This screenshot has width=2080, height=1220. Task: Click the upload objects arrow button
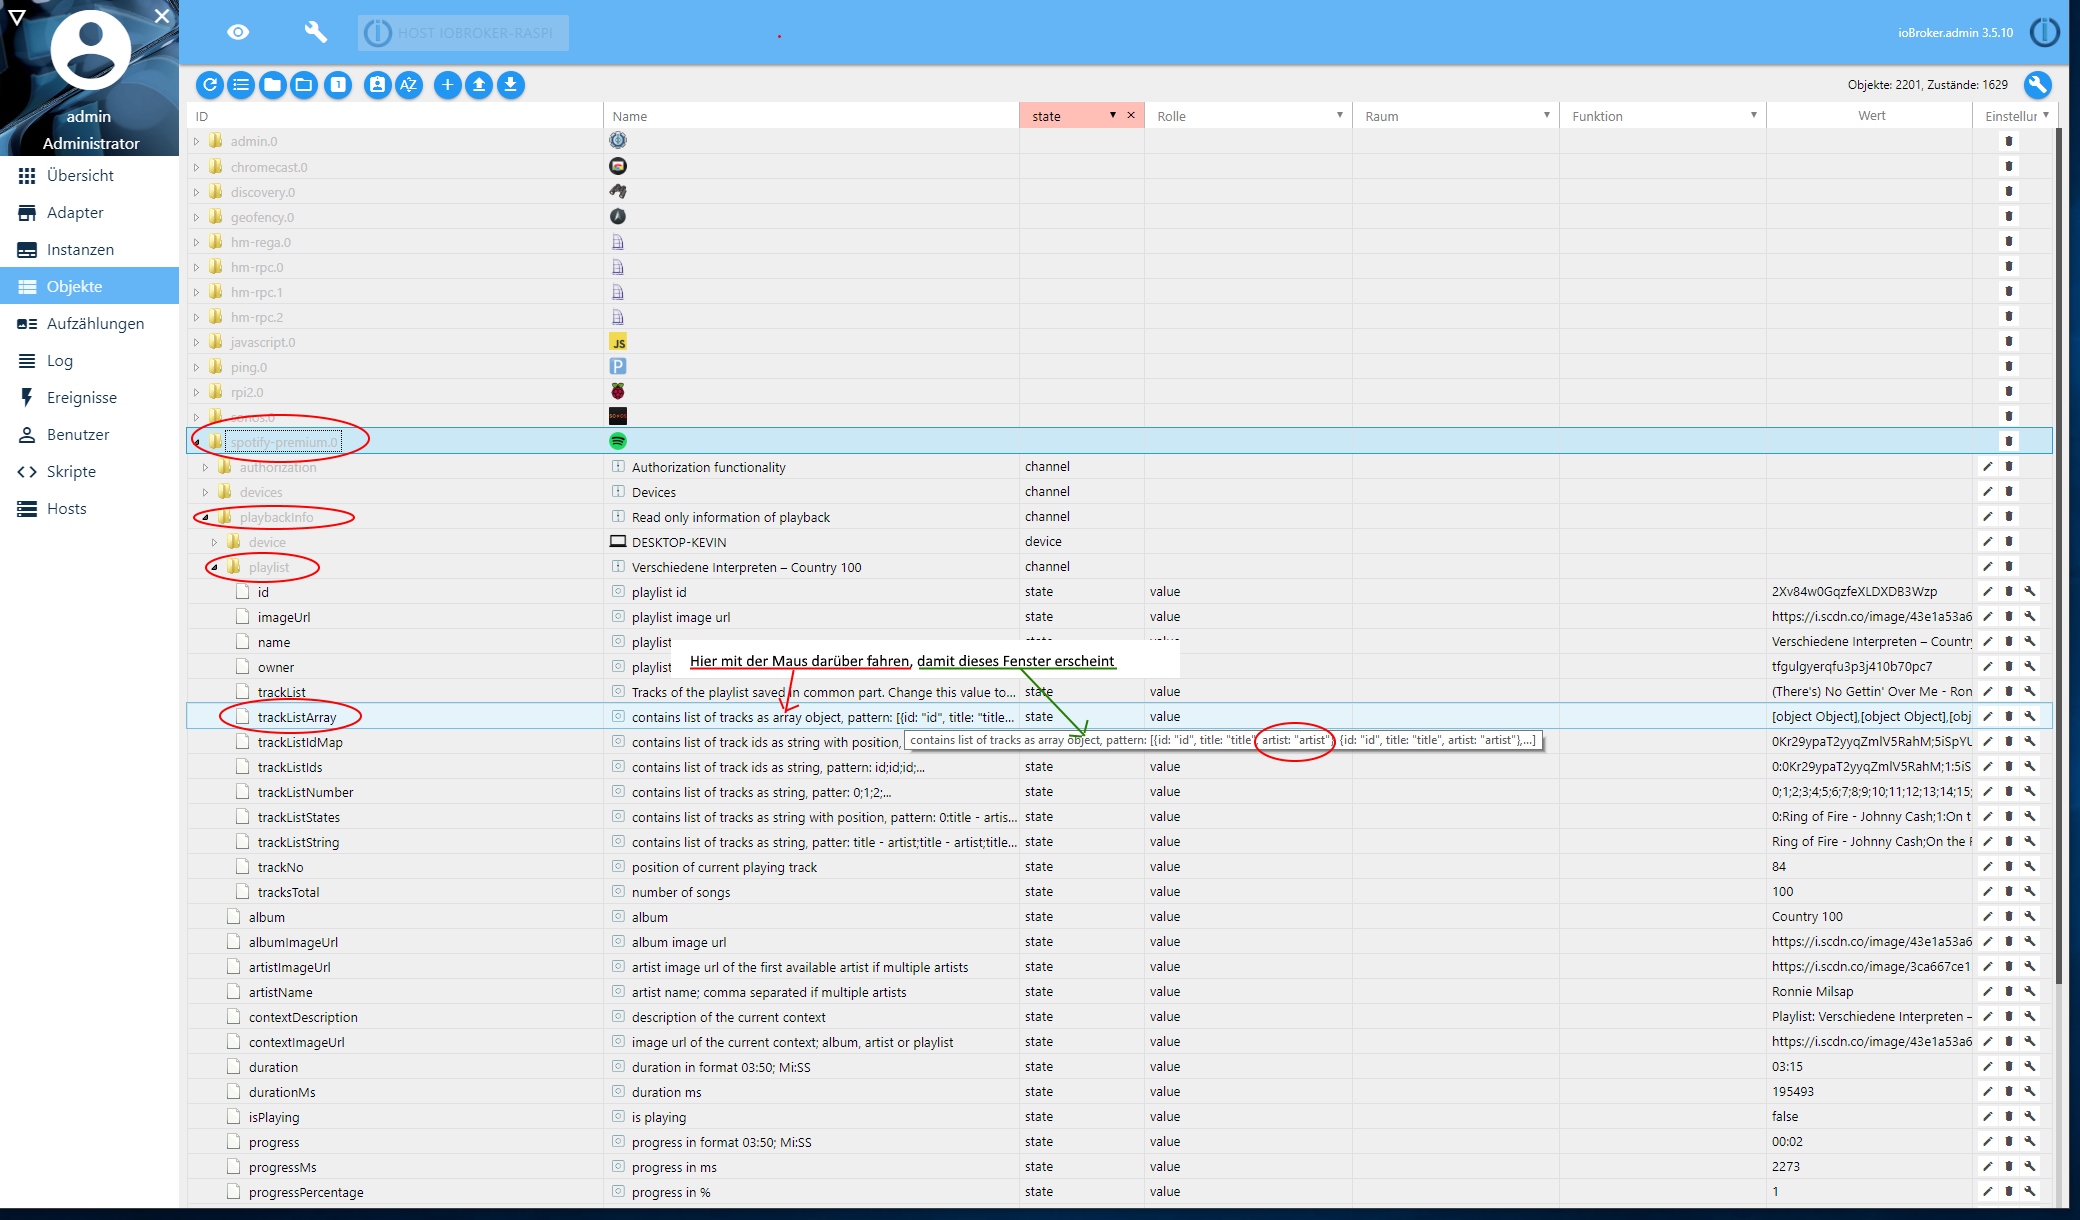pyautogui.click(x=479, y=85)
